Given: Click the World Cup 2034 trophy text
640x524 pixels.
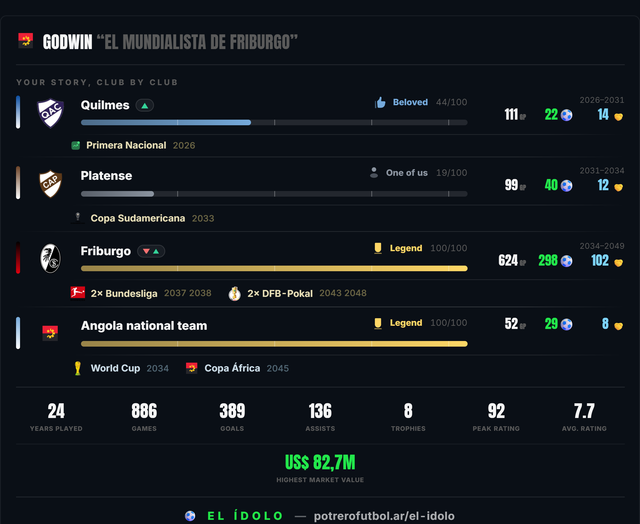Looking at the screenshot, I should tap(129, 369).
